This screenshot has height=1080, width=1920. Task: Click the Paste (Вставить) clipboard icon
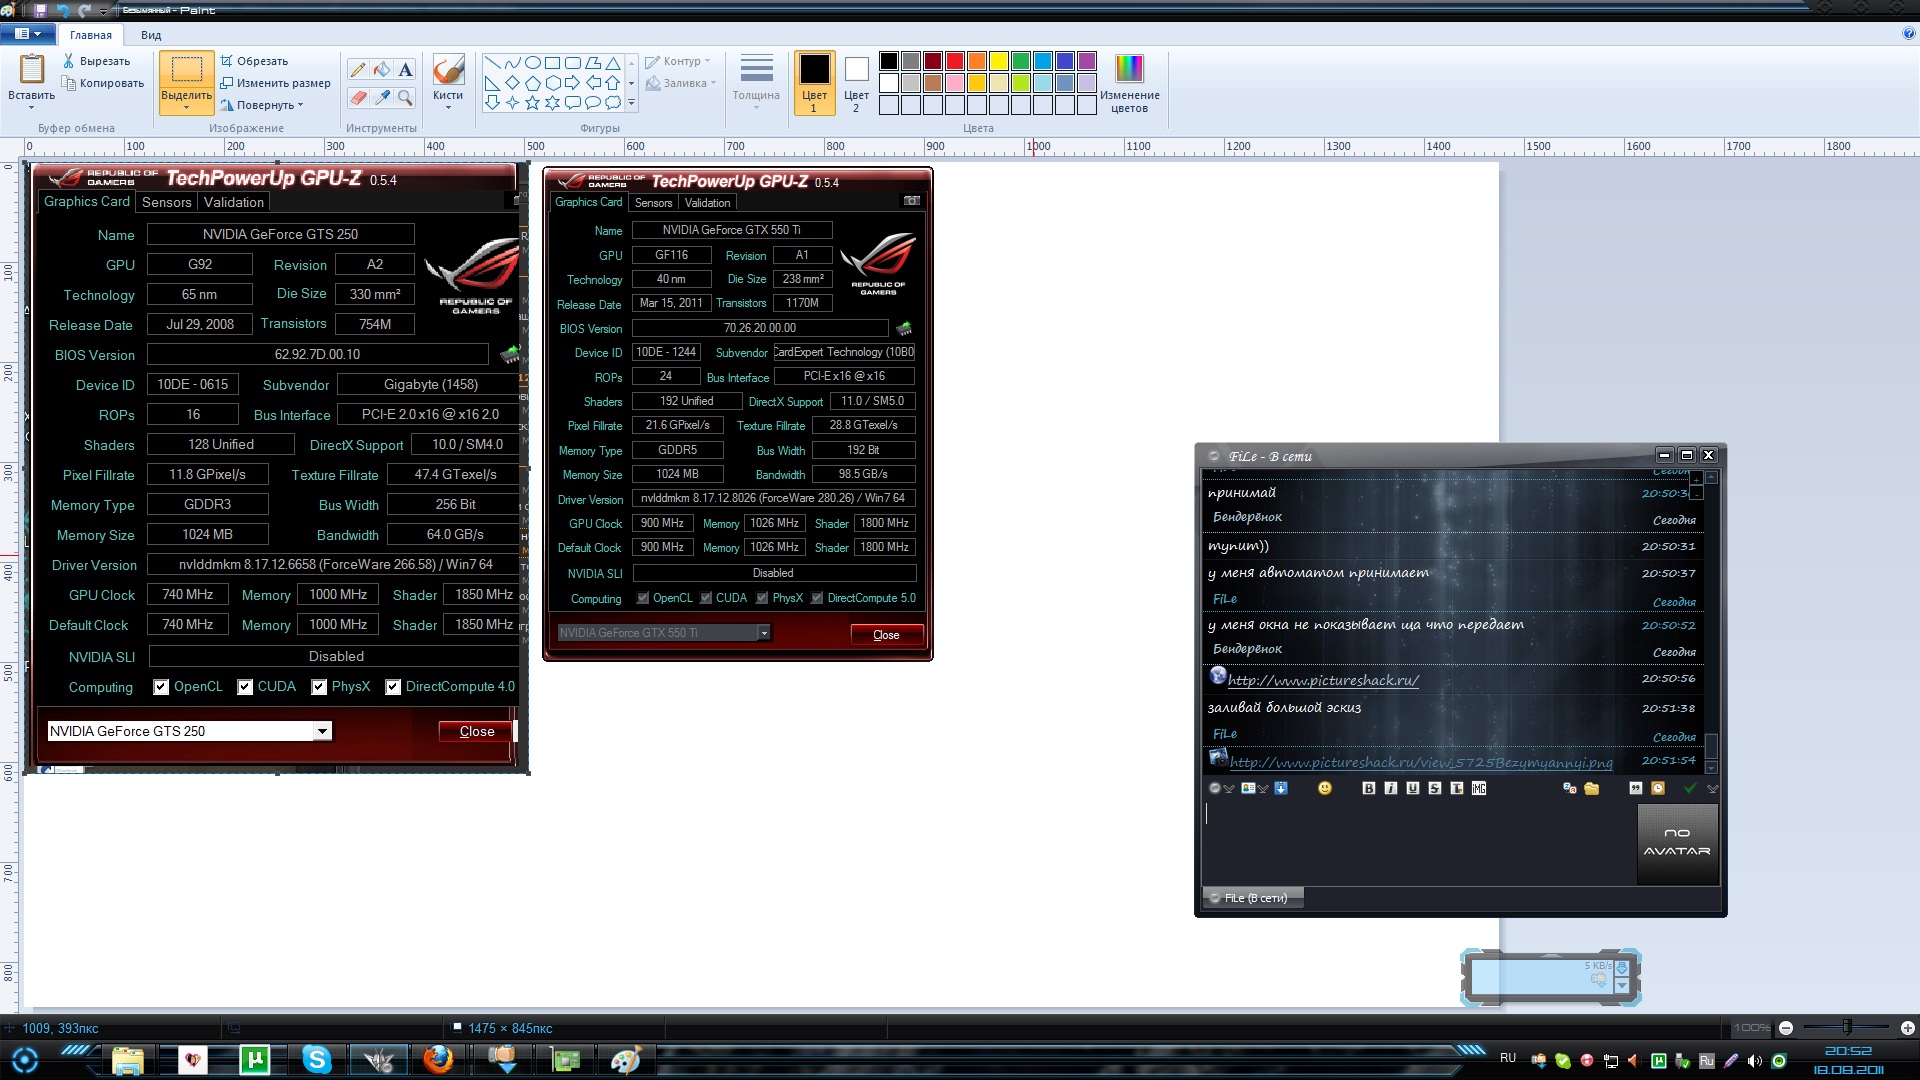(x=32, y=70)
